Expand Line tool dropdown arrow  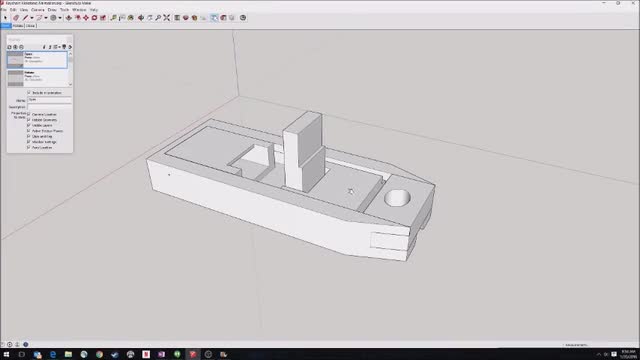32,18
